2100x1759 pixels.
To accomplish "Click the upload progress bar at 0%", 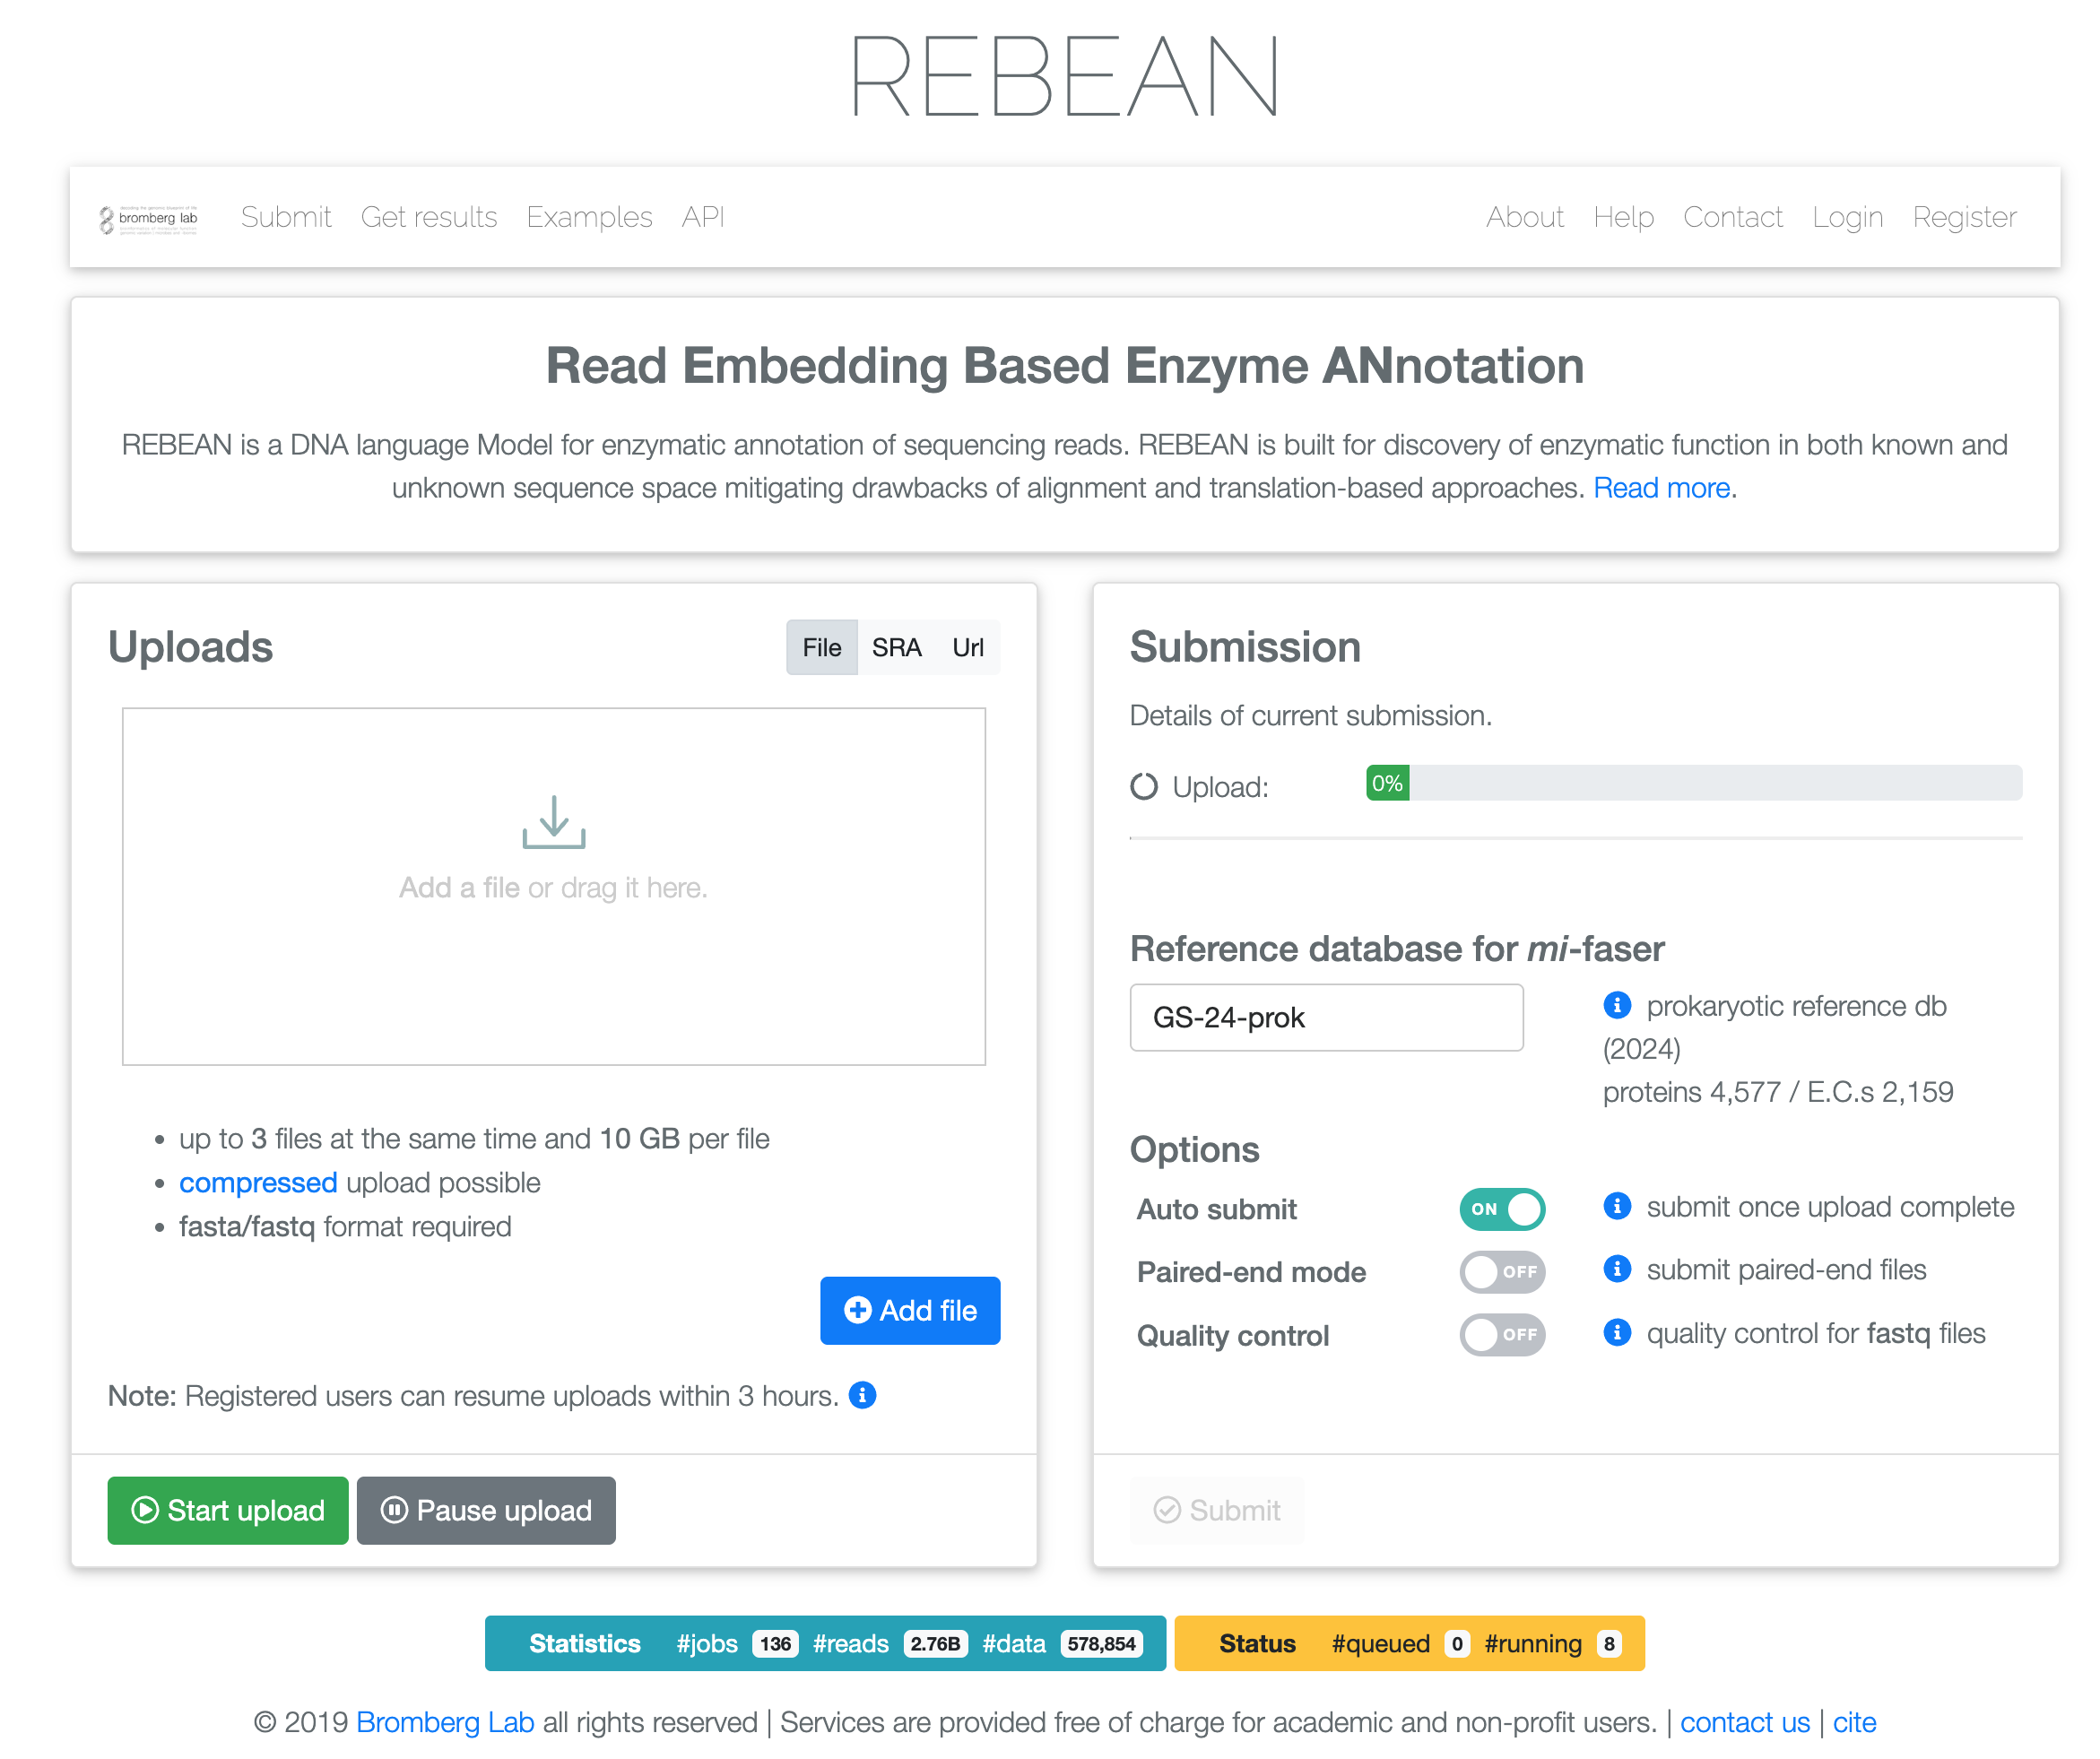I will click(x=1694, y=783).
